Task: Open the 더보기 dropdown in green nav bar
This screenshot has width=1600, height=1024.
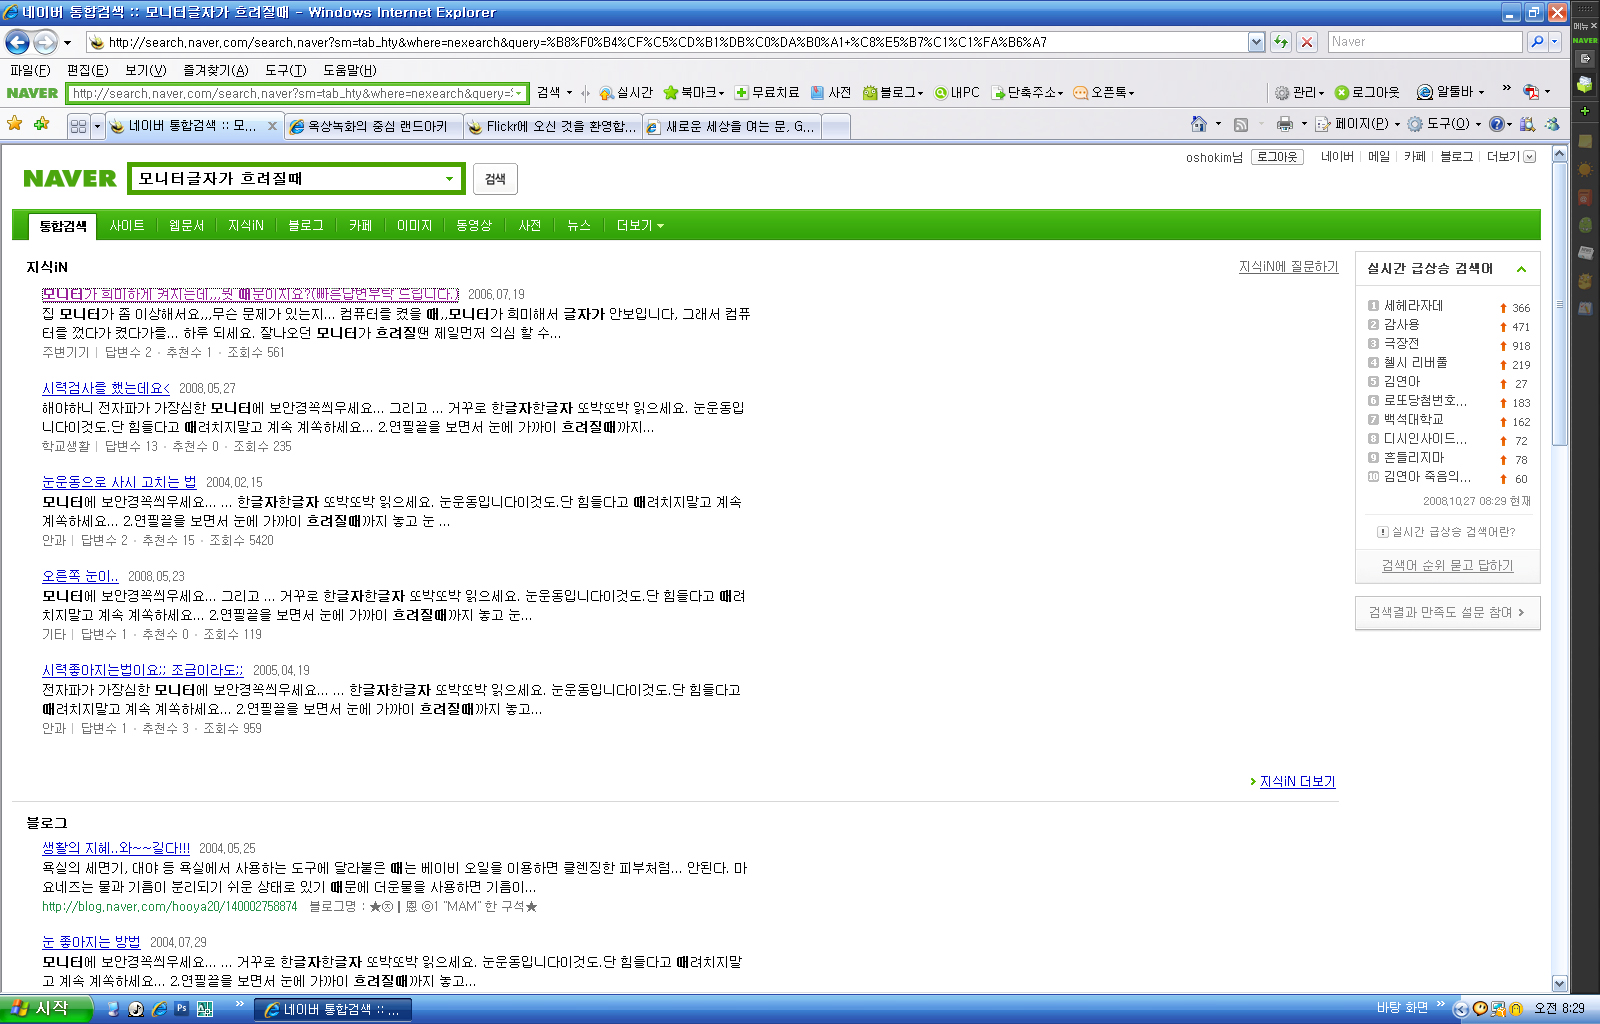Action: (640, 226)
